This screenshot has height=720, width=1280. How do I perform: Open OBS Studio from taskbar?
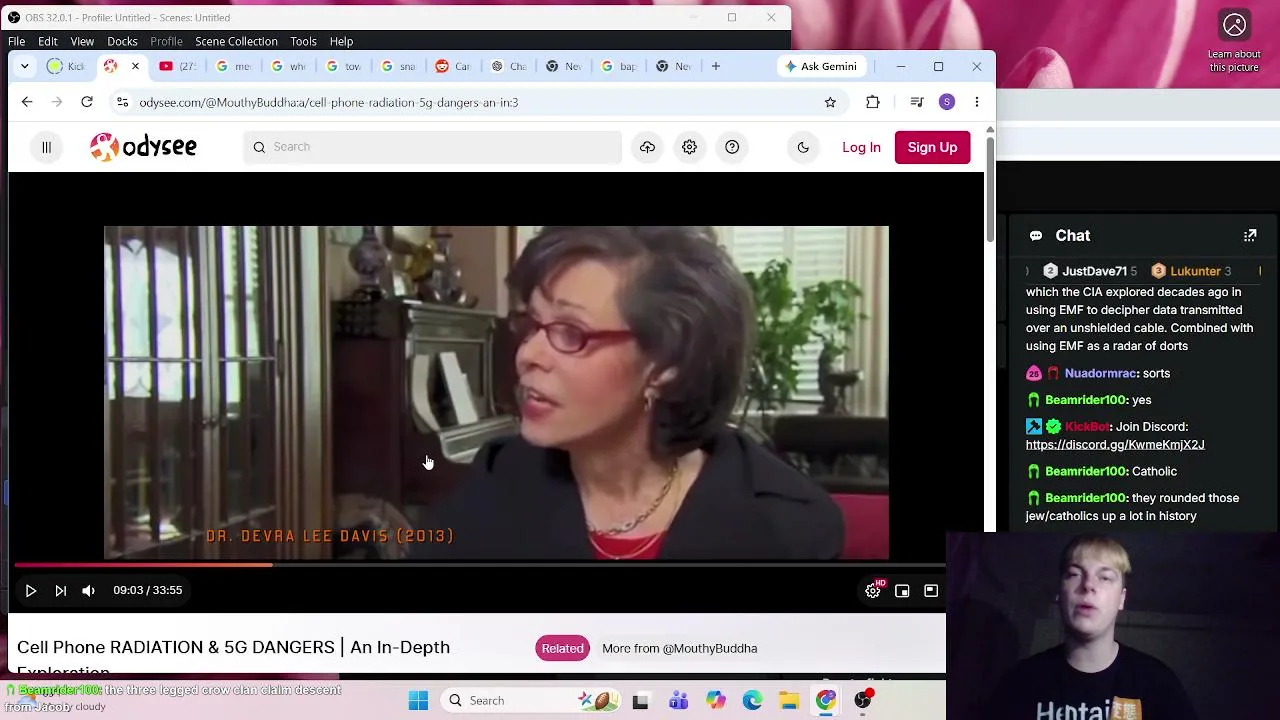[863, 701]
